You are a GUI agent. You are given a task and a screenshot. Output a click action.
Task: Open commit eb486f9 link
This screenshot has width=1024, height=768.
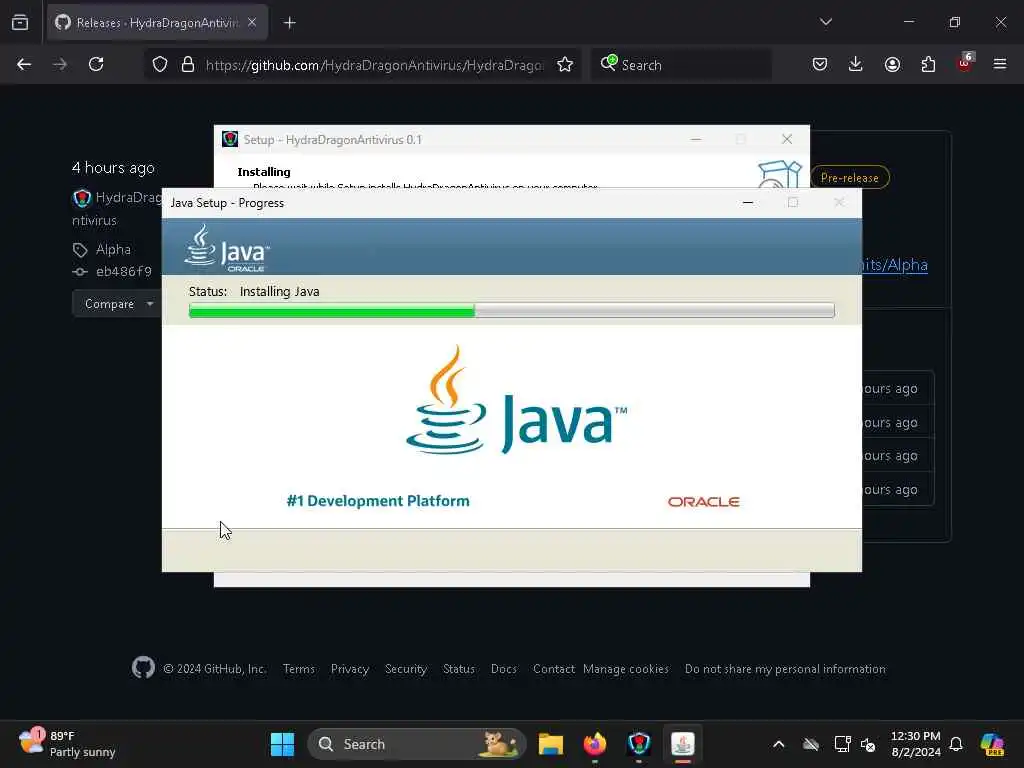coord(123,271)
